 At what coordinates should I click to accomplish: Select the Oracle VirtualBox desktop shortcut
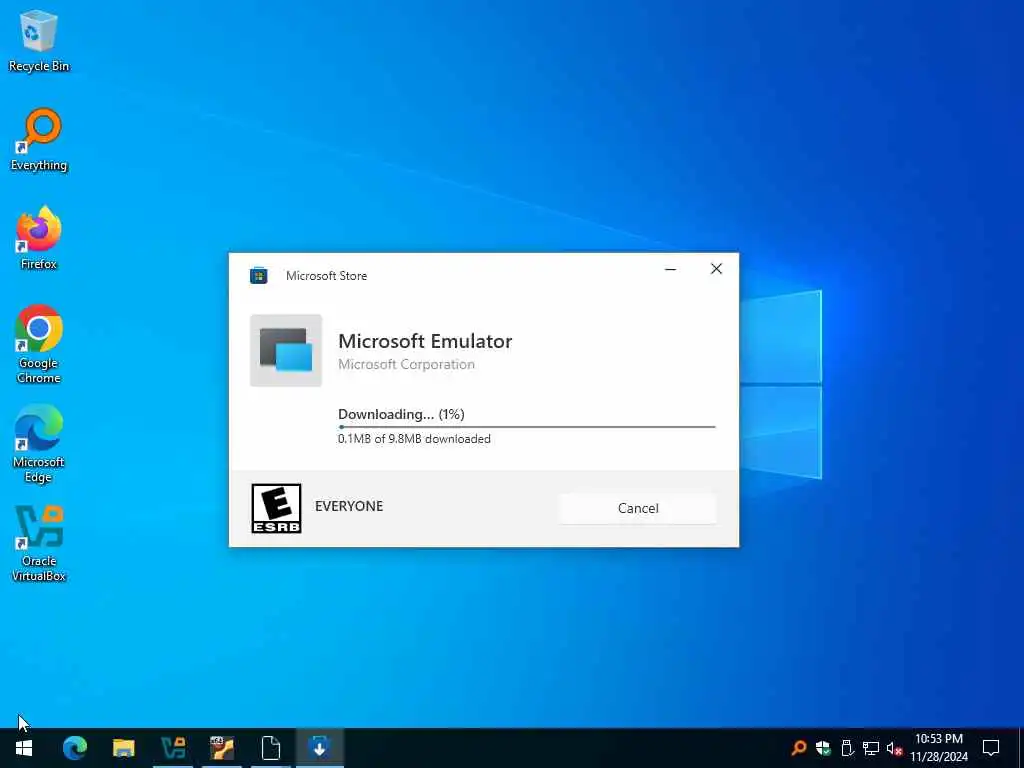point(39,543)
